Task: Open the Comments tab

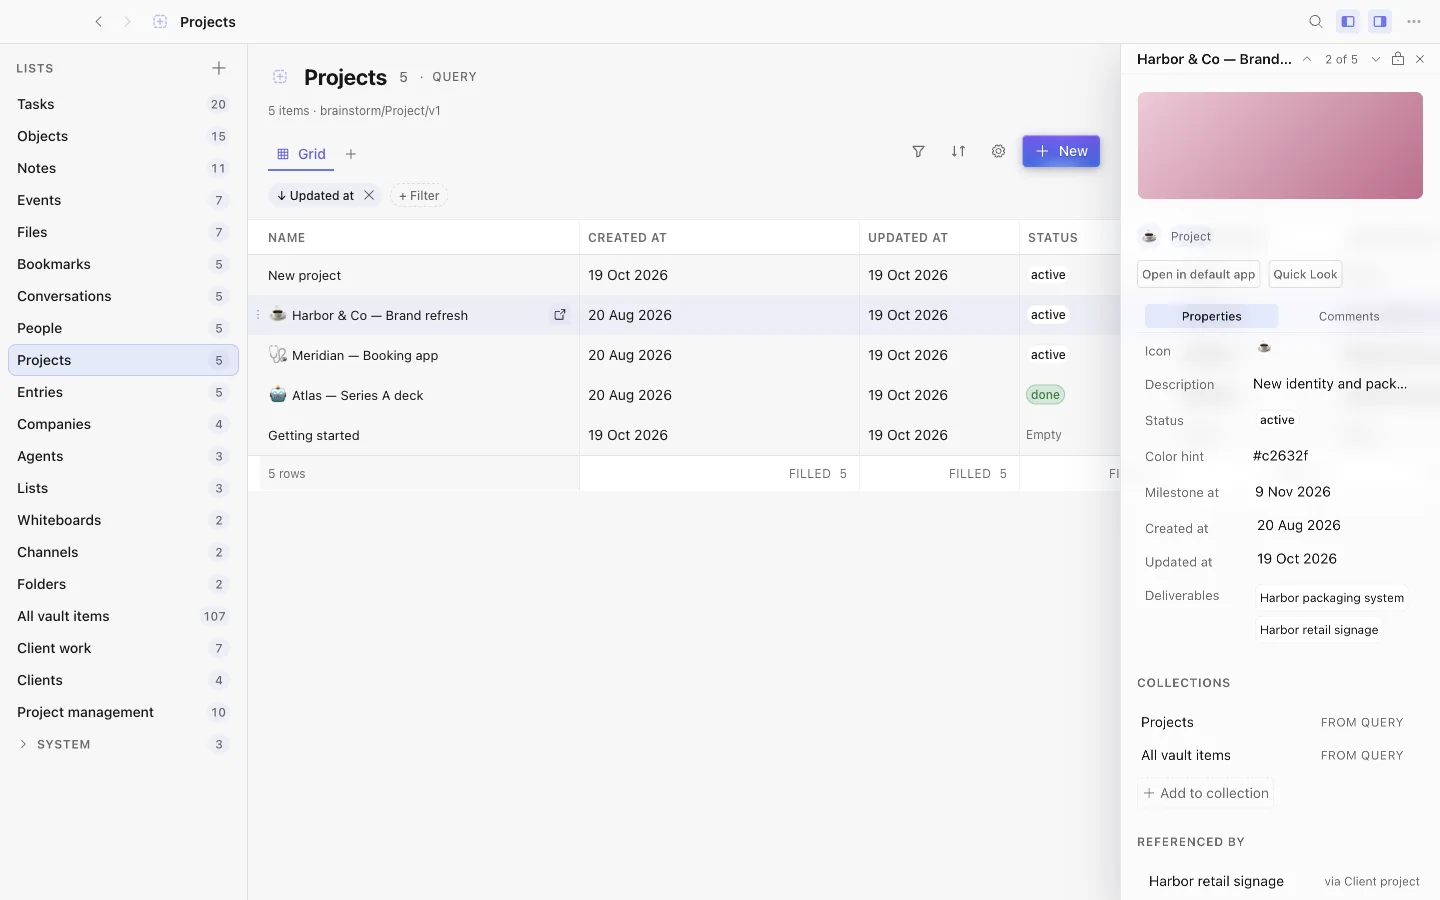Action: point(1349,316)
